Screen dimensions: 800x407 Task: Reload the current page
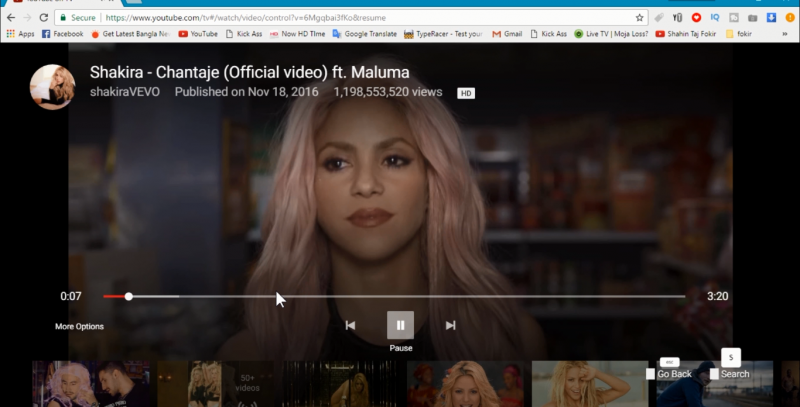click(44, 17)
